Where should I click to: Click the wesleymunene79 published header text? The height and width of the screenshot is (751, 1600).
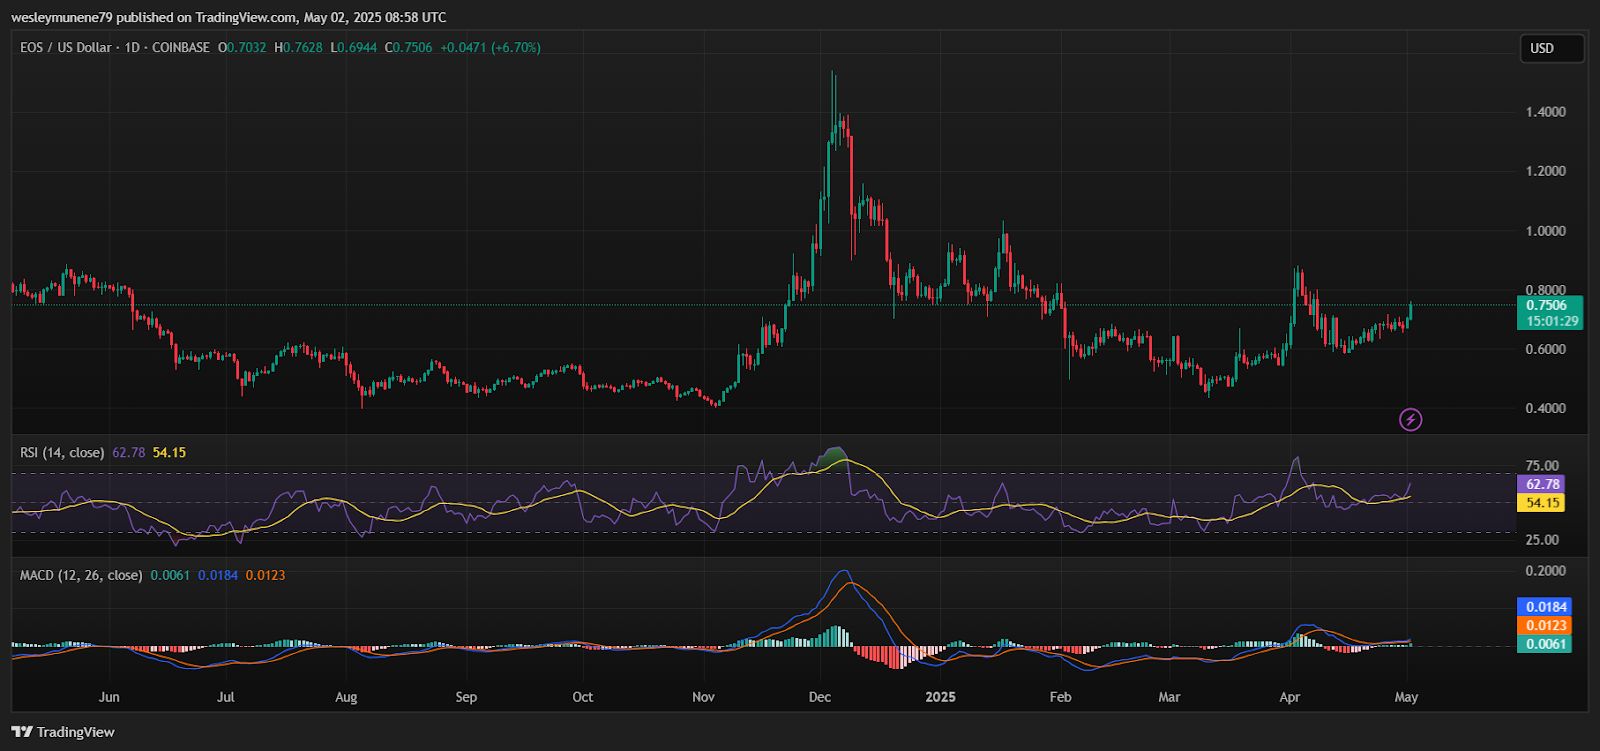point(228,17)
